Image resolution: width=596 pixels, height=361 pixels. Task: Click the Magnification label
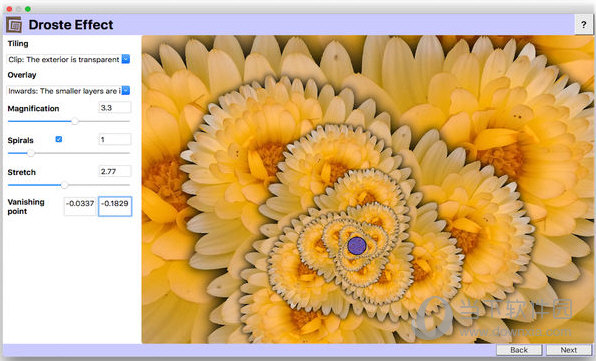click(x=33, y=109)
